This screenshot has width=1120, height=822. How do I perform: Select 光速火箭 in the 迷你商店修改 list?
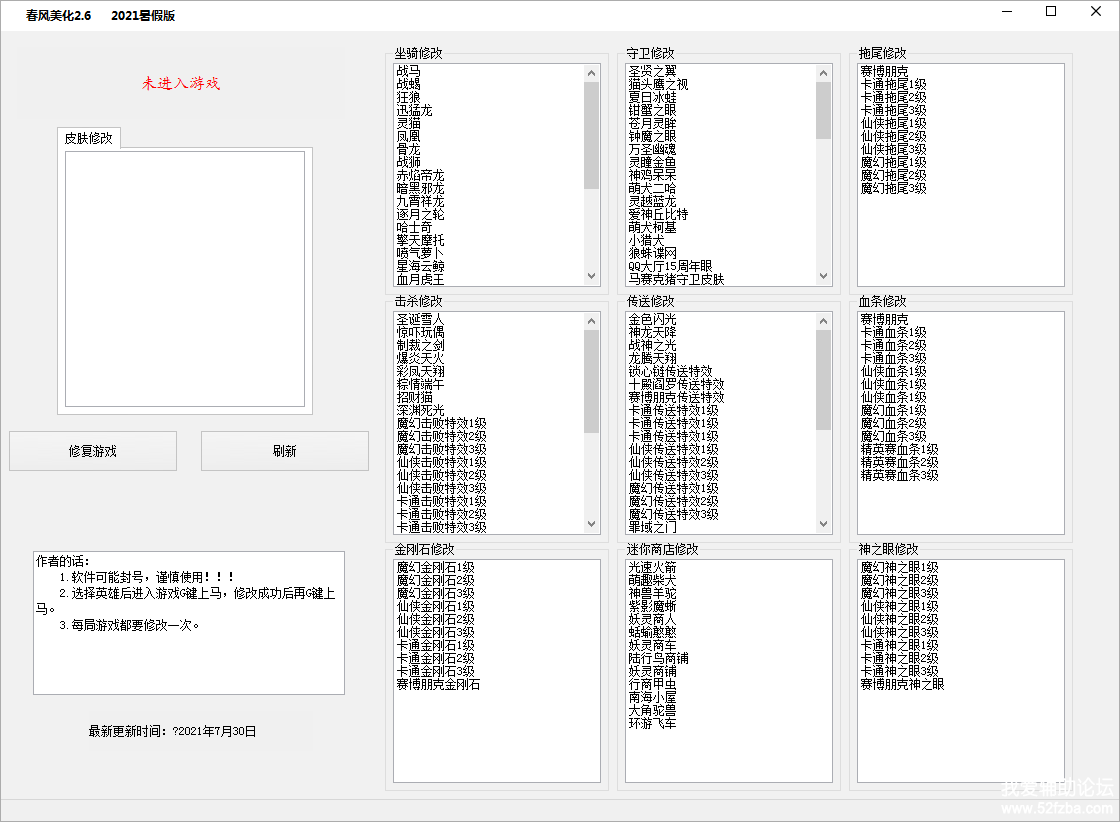click(x=652, y=567)
